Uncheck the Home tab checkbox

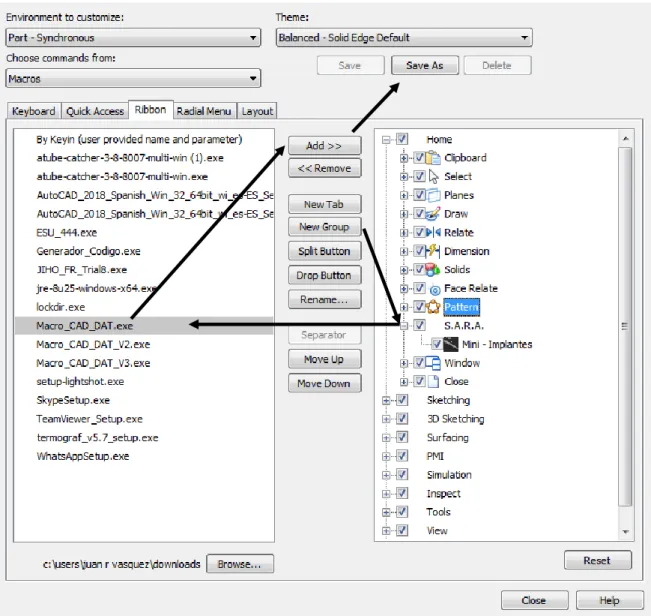pyautogui.click(x=402, y=139)
